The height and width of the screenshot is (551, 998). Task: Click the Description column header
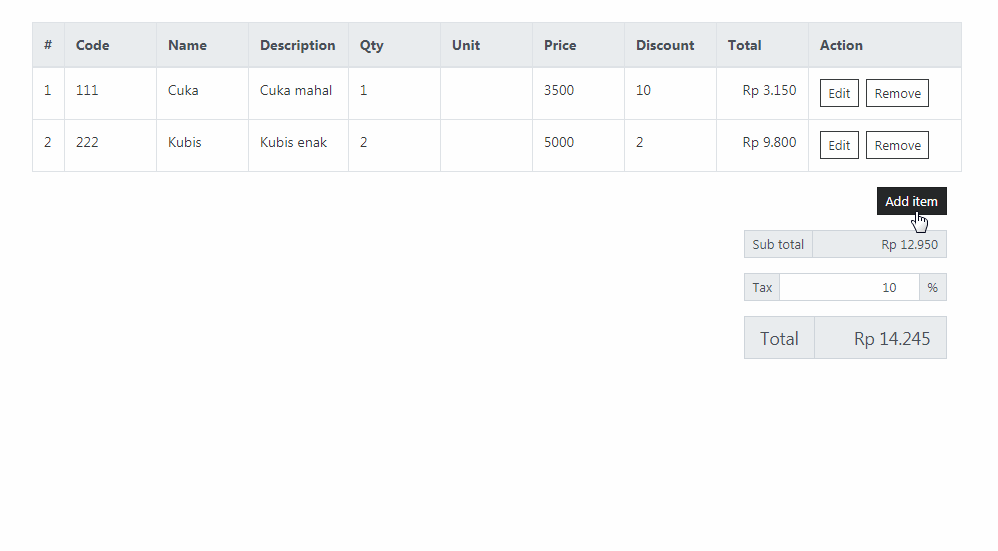[297, 45]
